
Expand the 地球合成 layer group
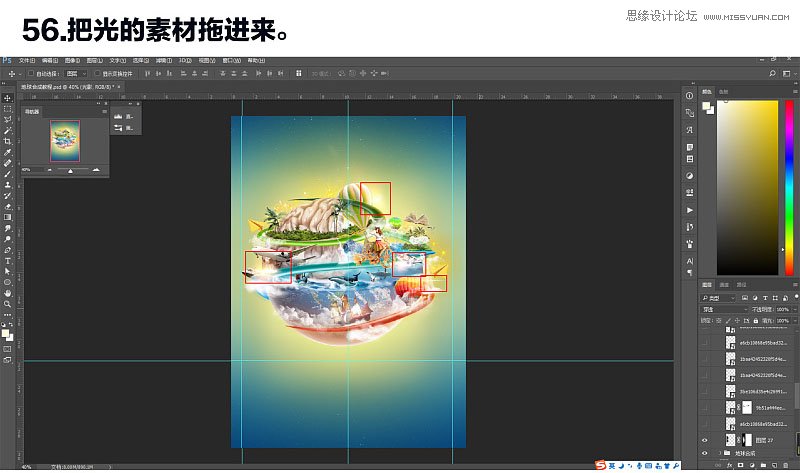720,453
